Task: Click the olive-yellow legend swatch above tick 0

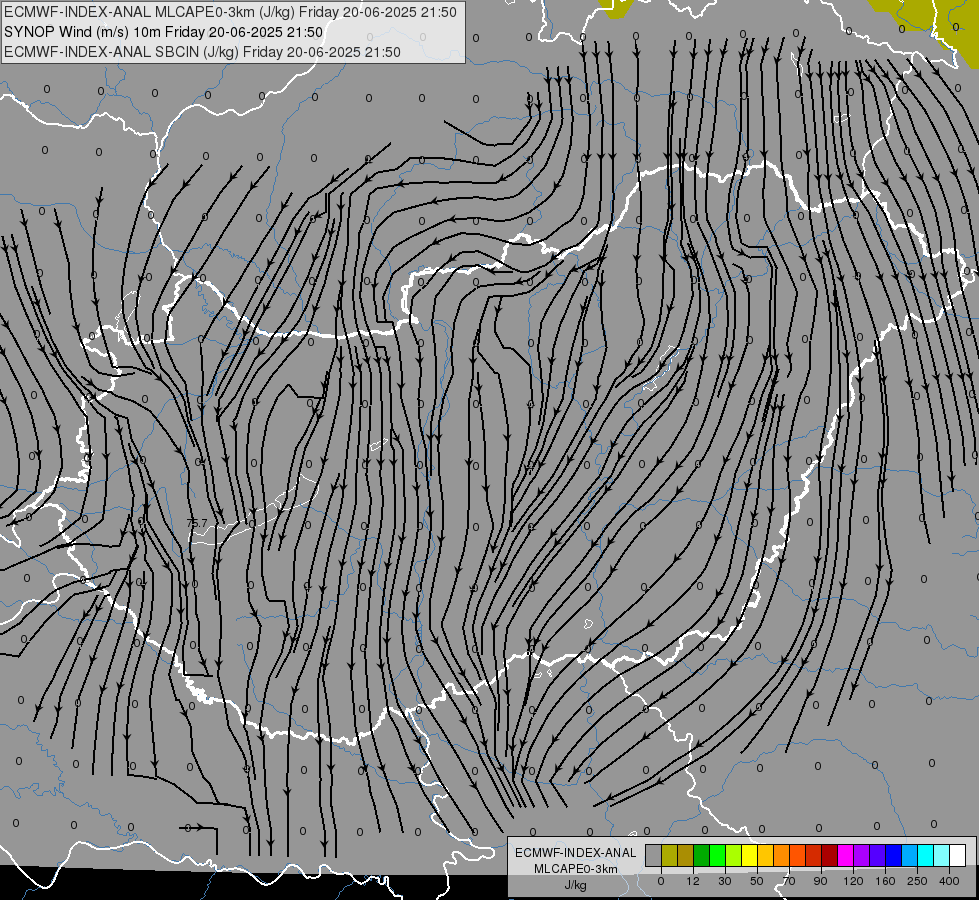Action: 669,855
